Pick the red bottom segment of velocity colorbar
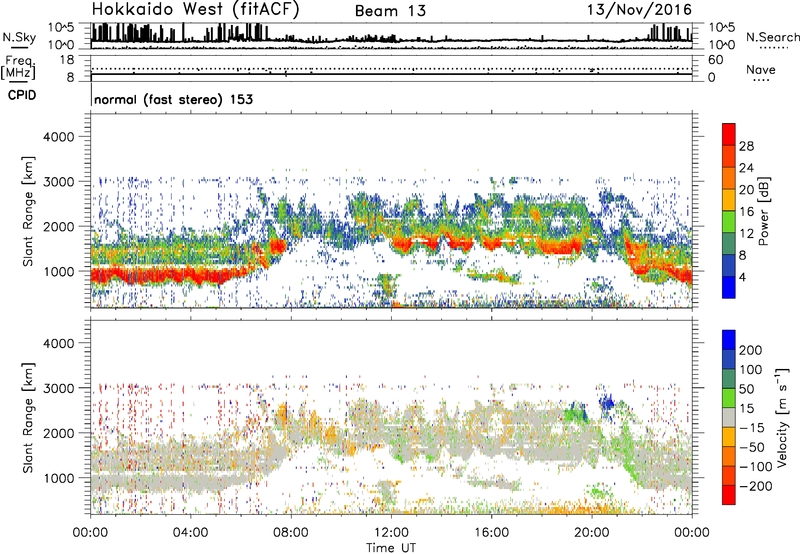This screenshot has height=554, width=800. (729, 495)
